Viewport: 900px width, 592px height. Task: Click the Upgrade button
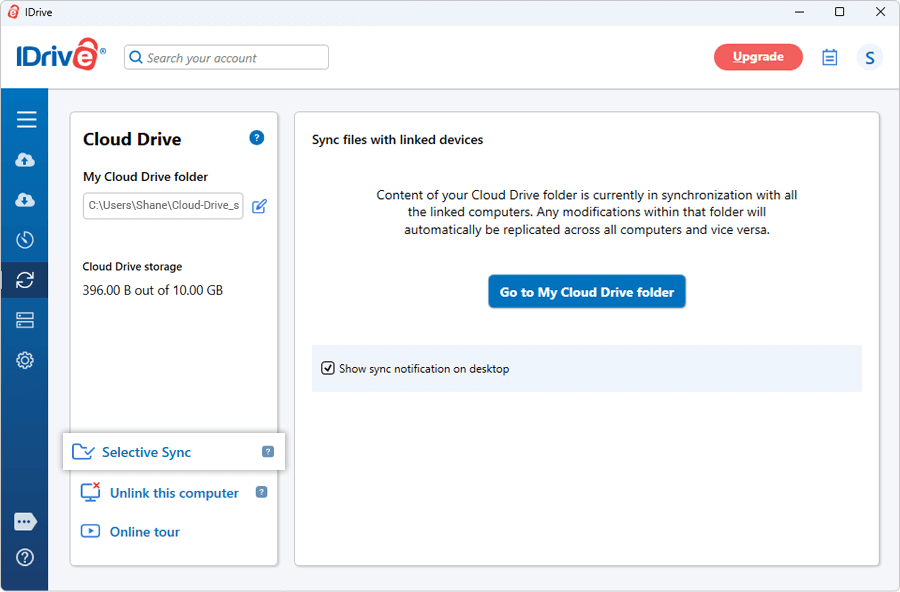click(x=757, y=57)
